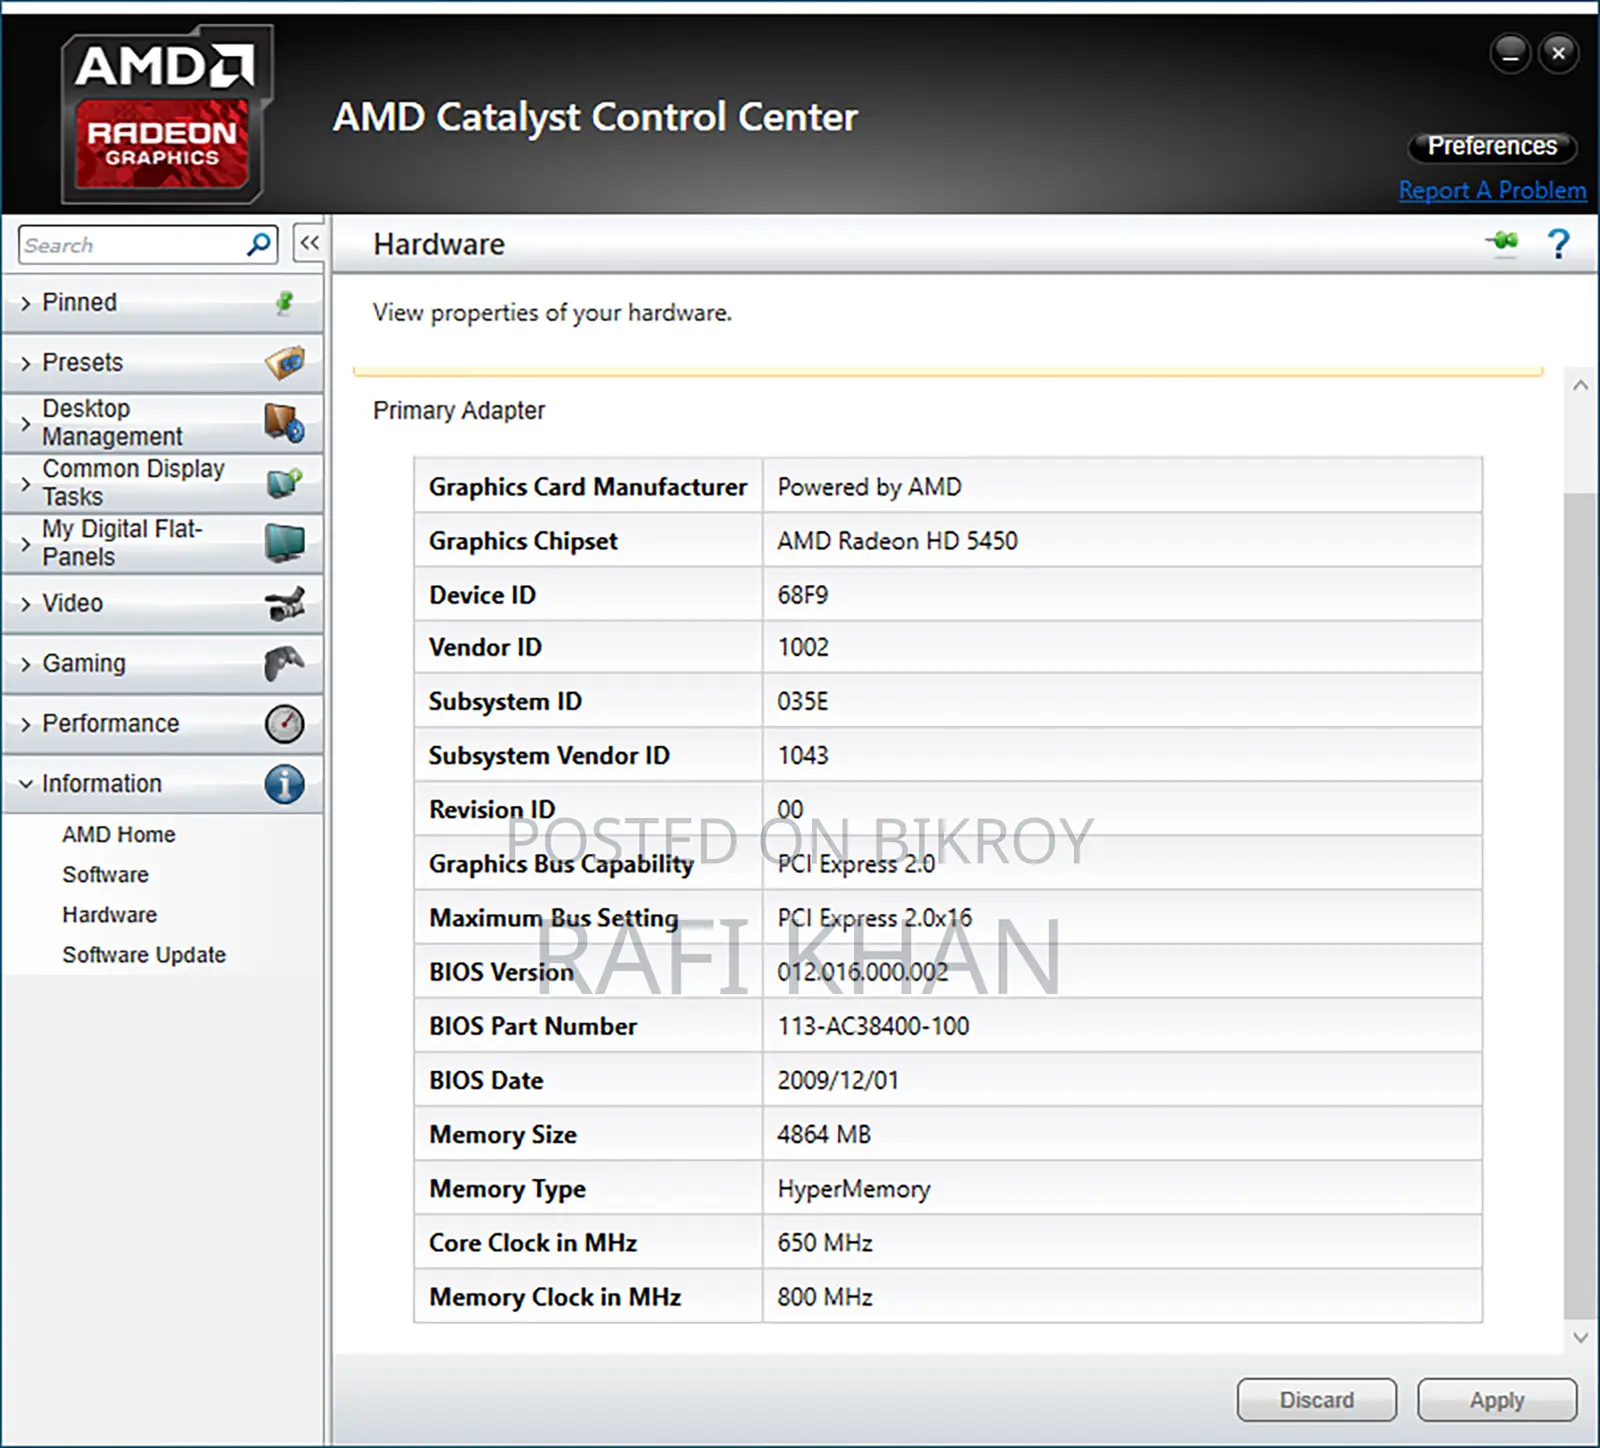1600x1448 pixels.
Task: Select Hardware in the Information list
Action: pyautogui.click(x=109, y=914)
